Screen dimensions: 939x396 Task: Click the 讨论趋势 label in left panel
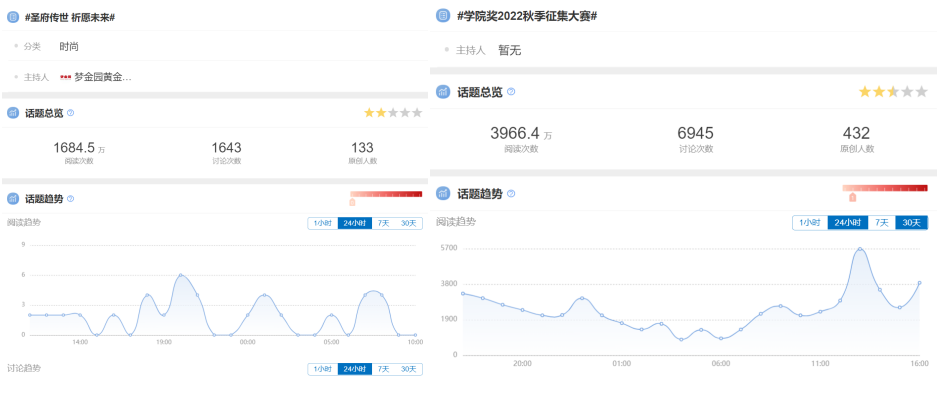[x=24, y=368]
